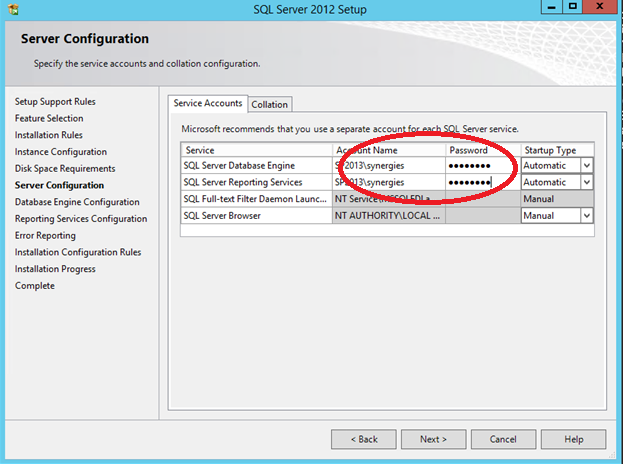The height and width of the screenshot is (464, 624).
Task: Open Startup Type dropdown for SQL Server Browser
Action: pyautogui.click(x=587, y=216)
